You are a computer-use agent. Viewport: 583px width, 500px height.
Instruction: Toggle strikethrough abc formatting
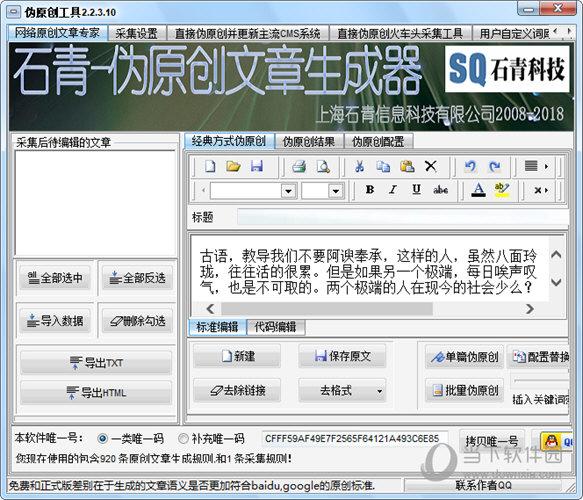tap(440, 190)
